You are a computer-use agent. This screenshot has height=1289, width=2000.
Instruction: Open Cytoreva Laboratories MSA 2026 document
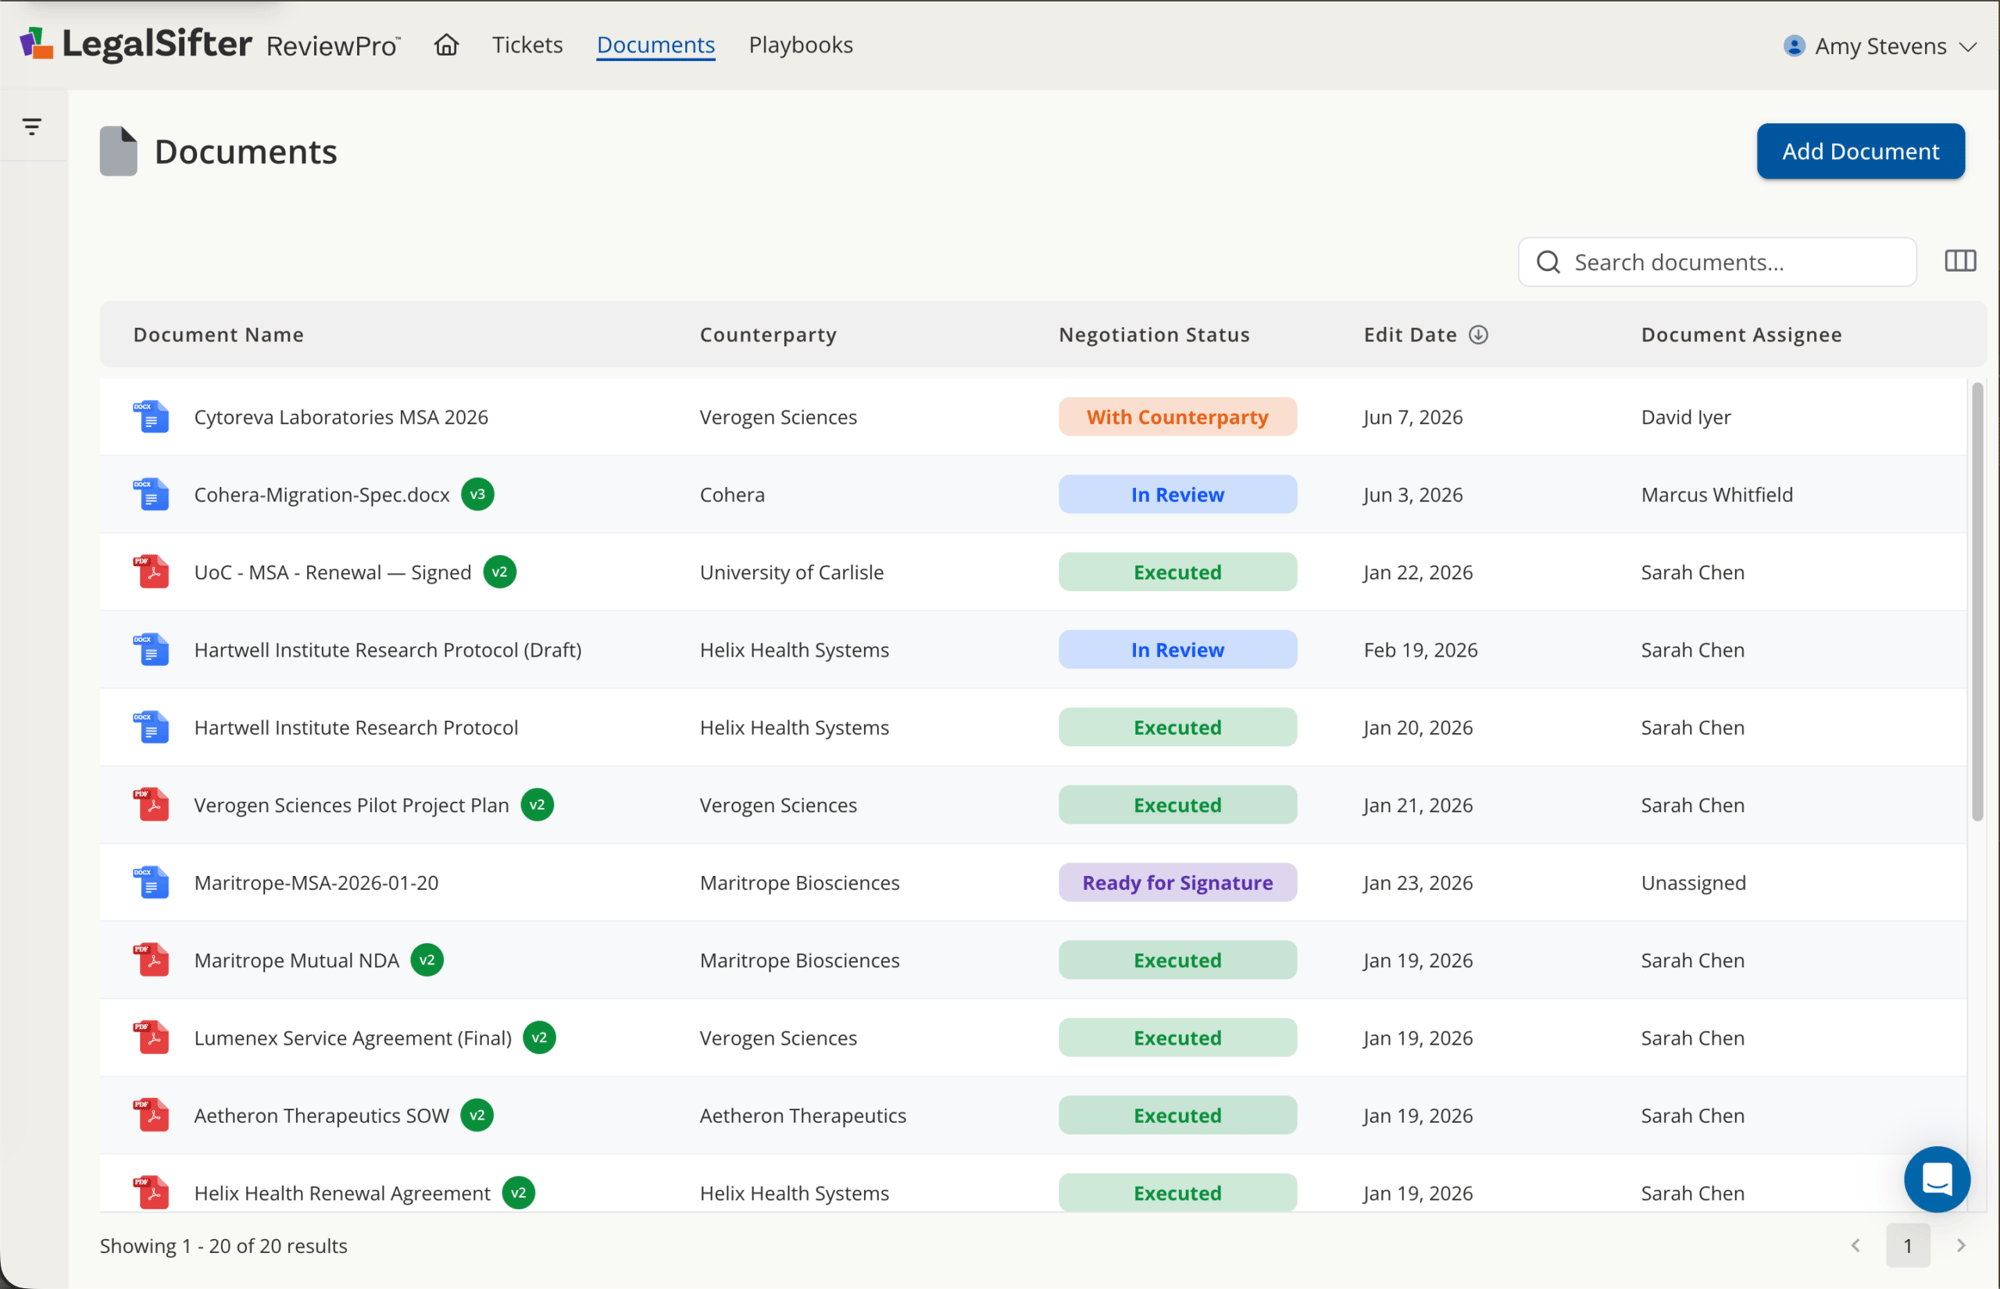341,417
